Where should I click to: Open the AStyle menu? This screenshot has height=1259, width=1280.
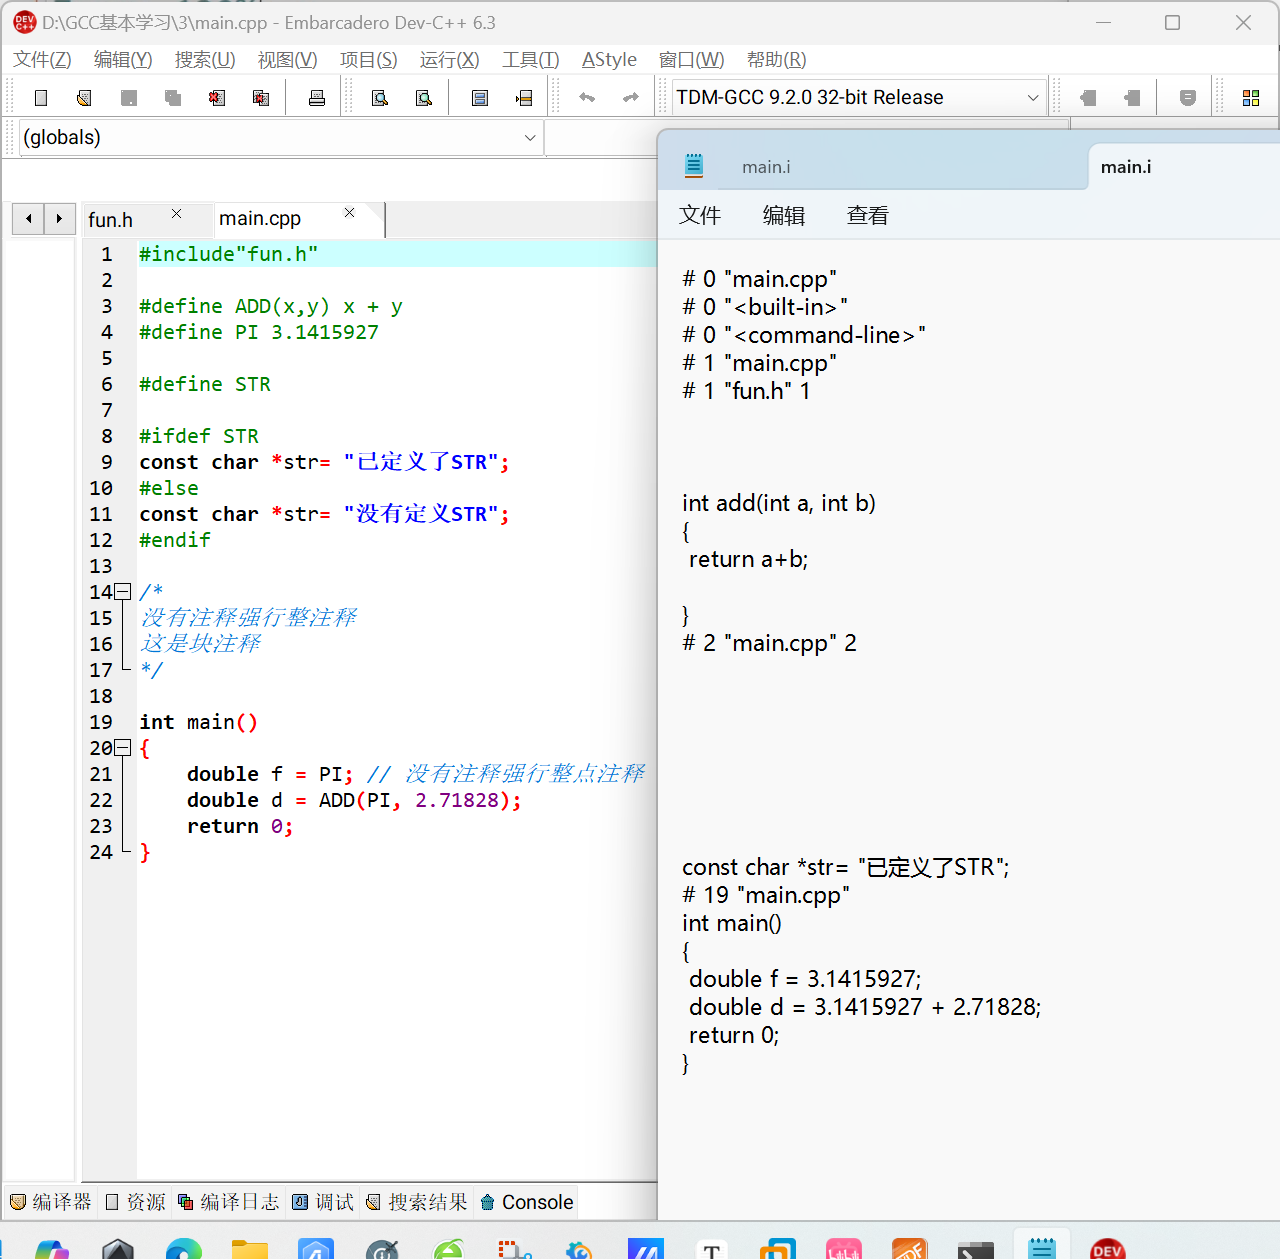click(x=610, y=60)
